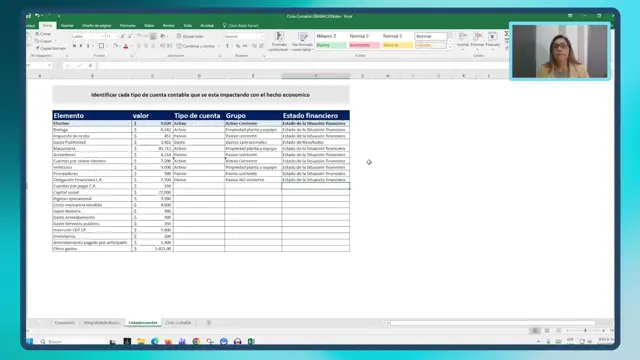Open Dar formato como tabla
This screenshot has width=640, height=360.
tap(302, 42)
